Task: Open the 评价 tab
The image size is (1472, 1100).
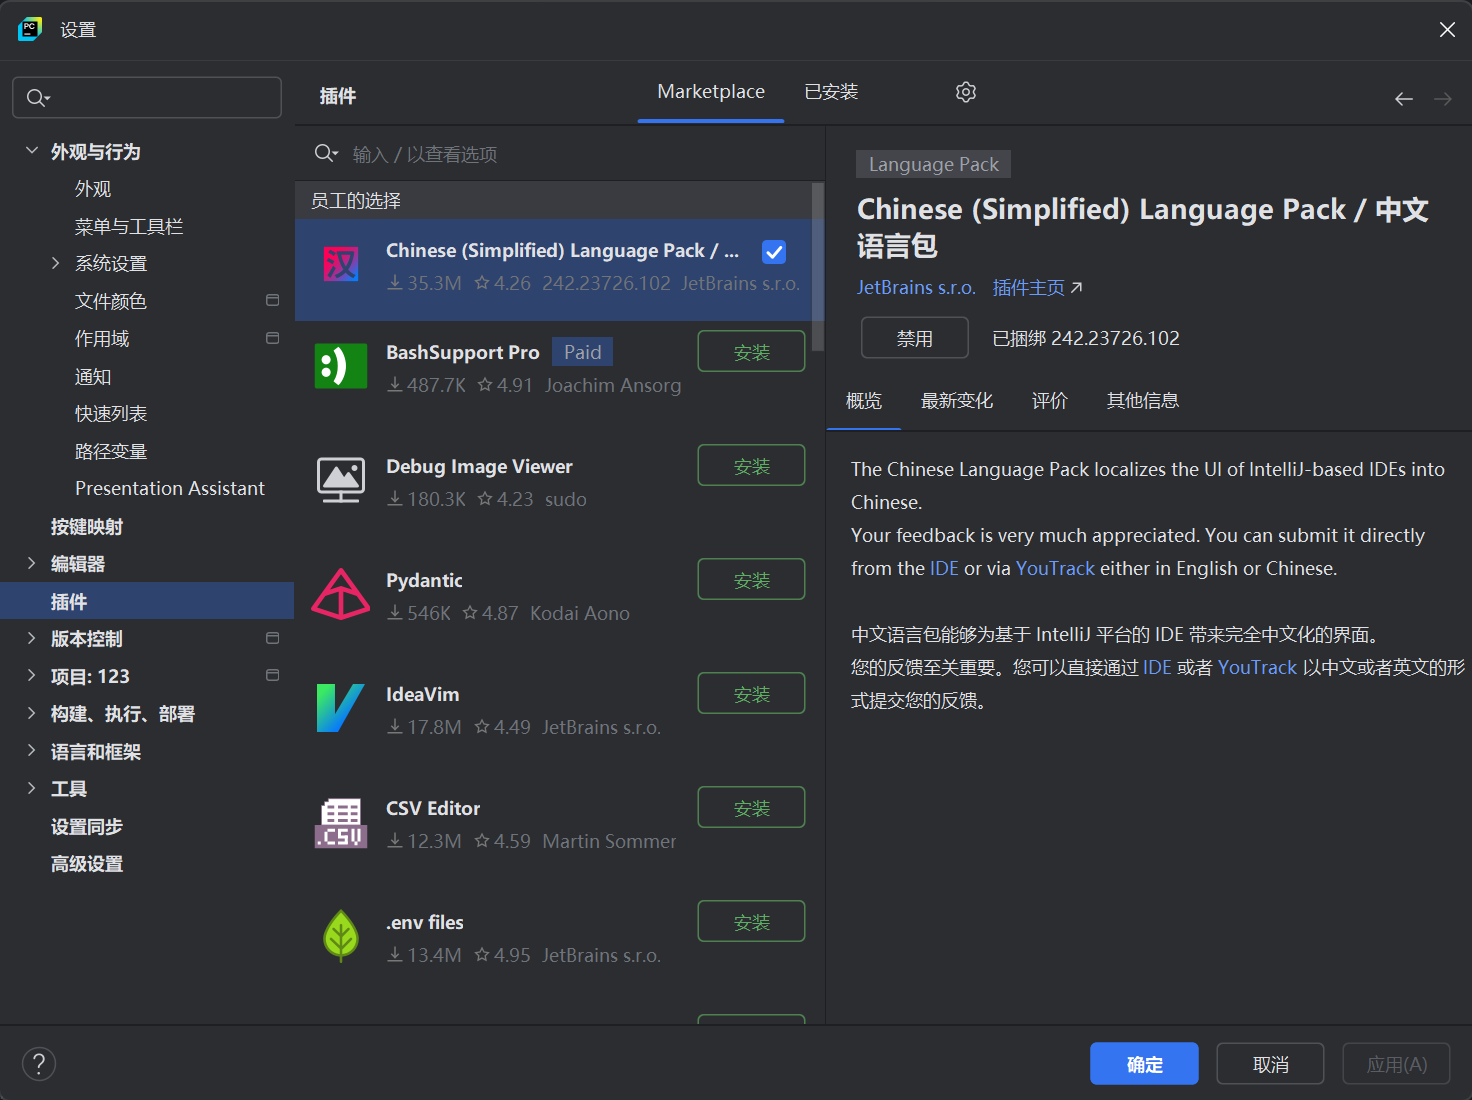Action: [1050, 401]
